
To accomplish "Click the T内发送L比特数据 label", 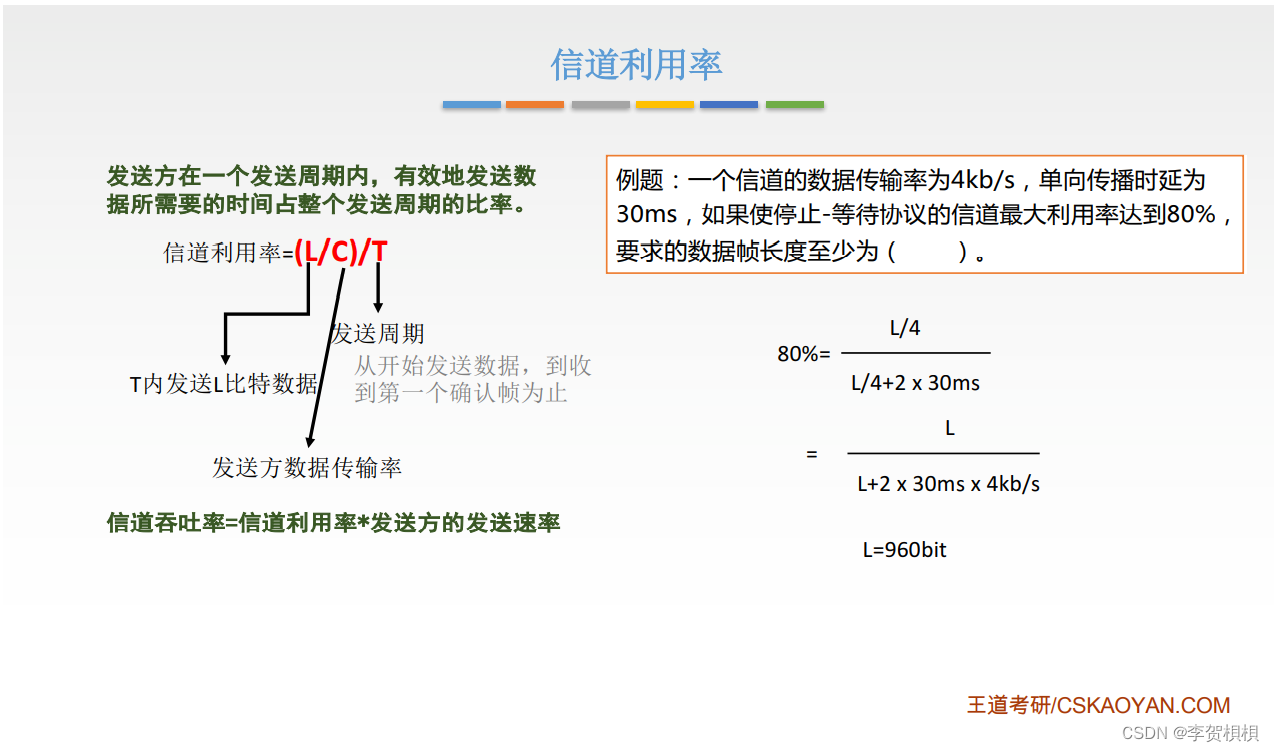I will pyautogui.click(x=224, y=384).
